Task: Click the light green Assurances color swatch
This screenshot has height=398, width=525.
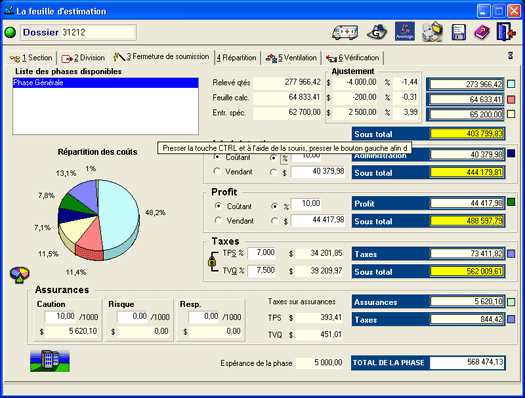Action: point(511,302)
